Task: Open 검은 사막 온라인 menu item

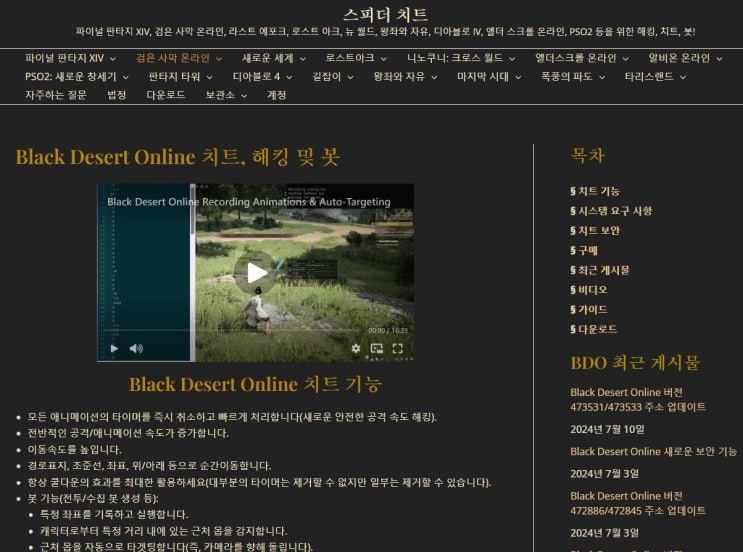Action: click(x=173, y=58)
